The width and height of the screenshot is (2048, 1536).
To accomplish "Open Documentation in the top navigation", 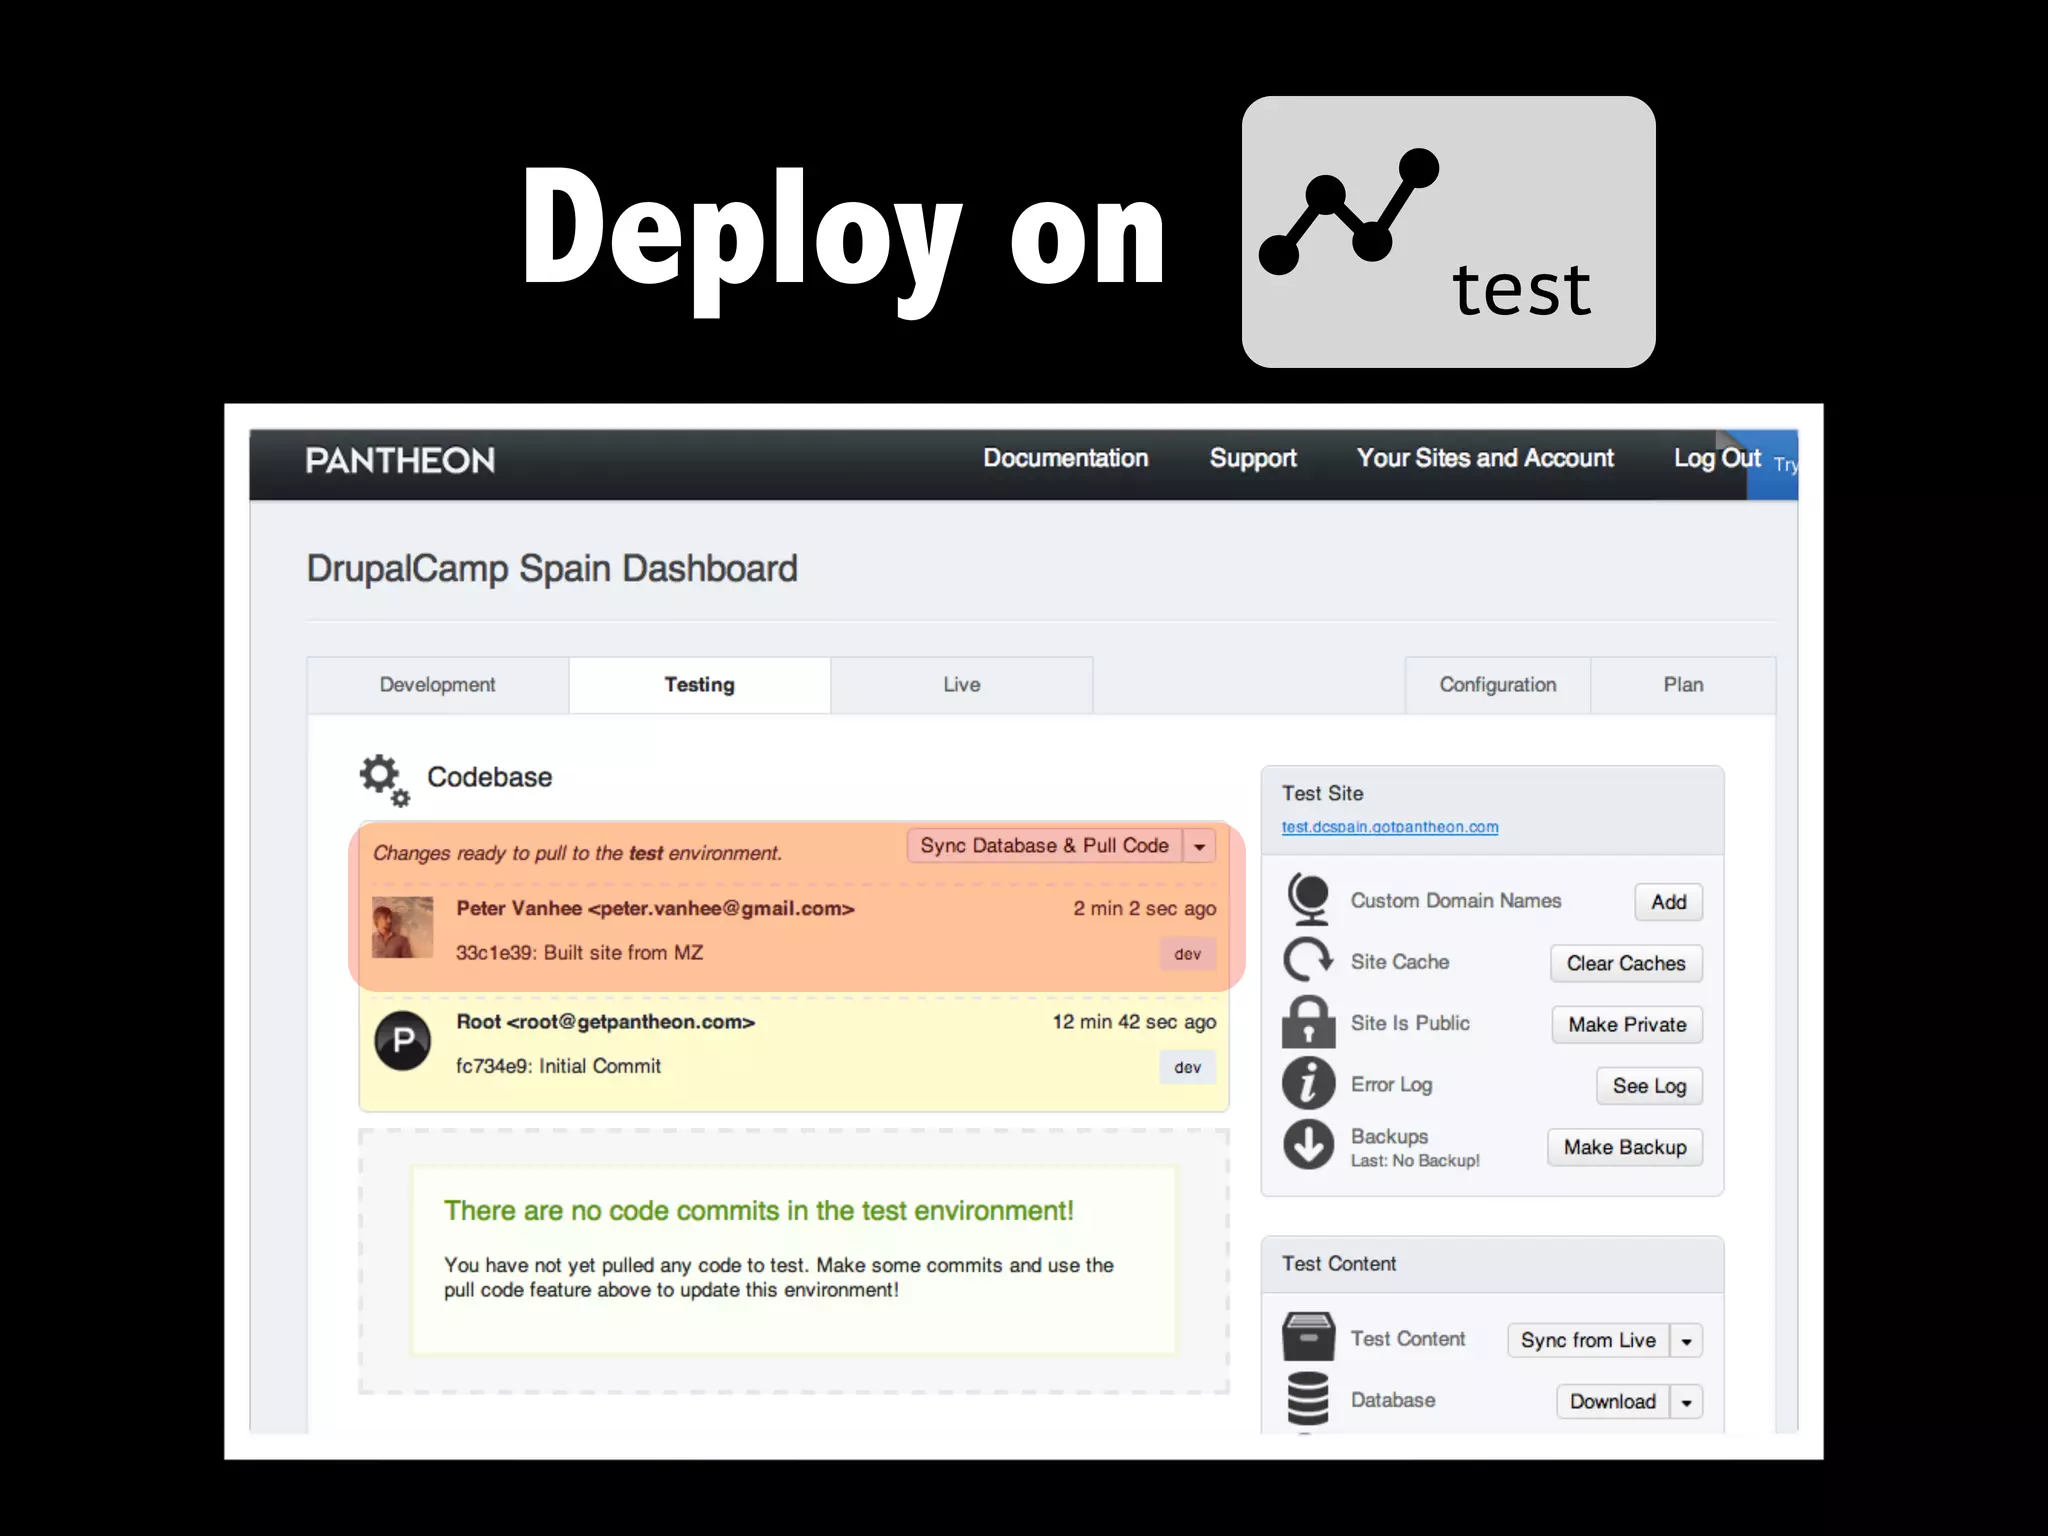I will click(x=1066, y=458).
